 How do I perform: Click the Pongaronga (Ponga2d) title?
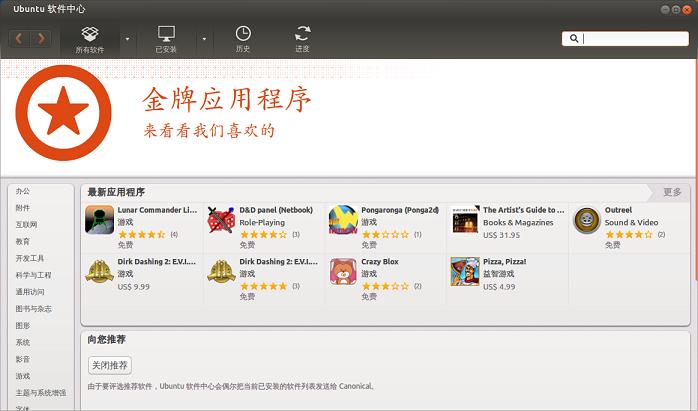point(400,210)
